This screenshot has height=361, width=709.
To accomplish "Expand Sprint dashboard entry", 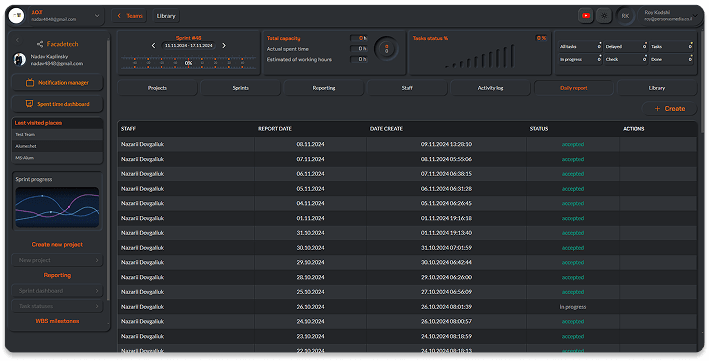I will (x=57, y=291).
